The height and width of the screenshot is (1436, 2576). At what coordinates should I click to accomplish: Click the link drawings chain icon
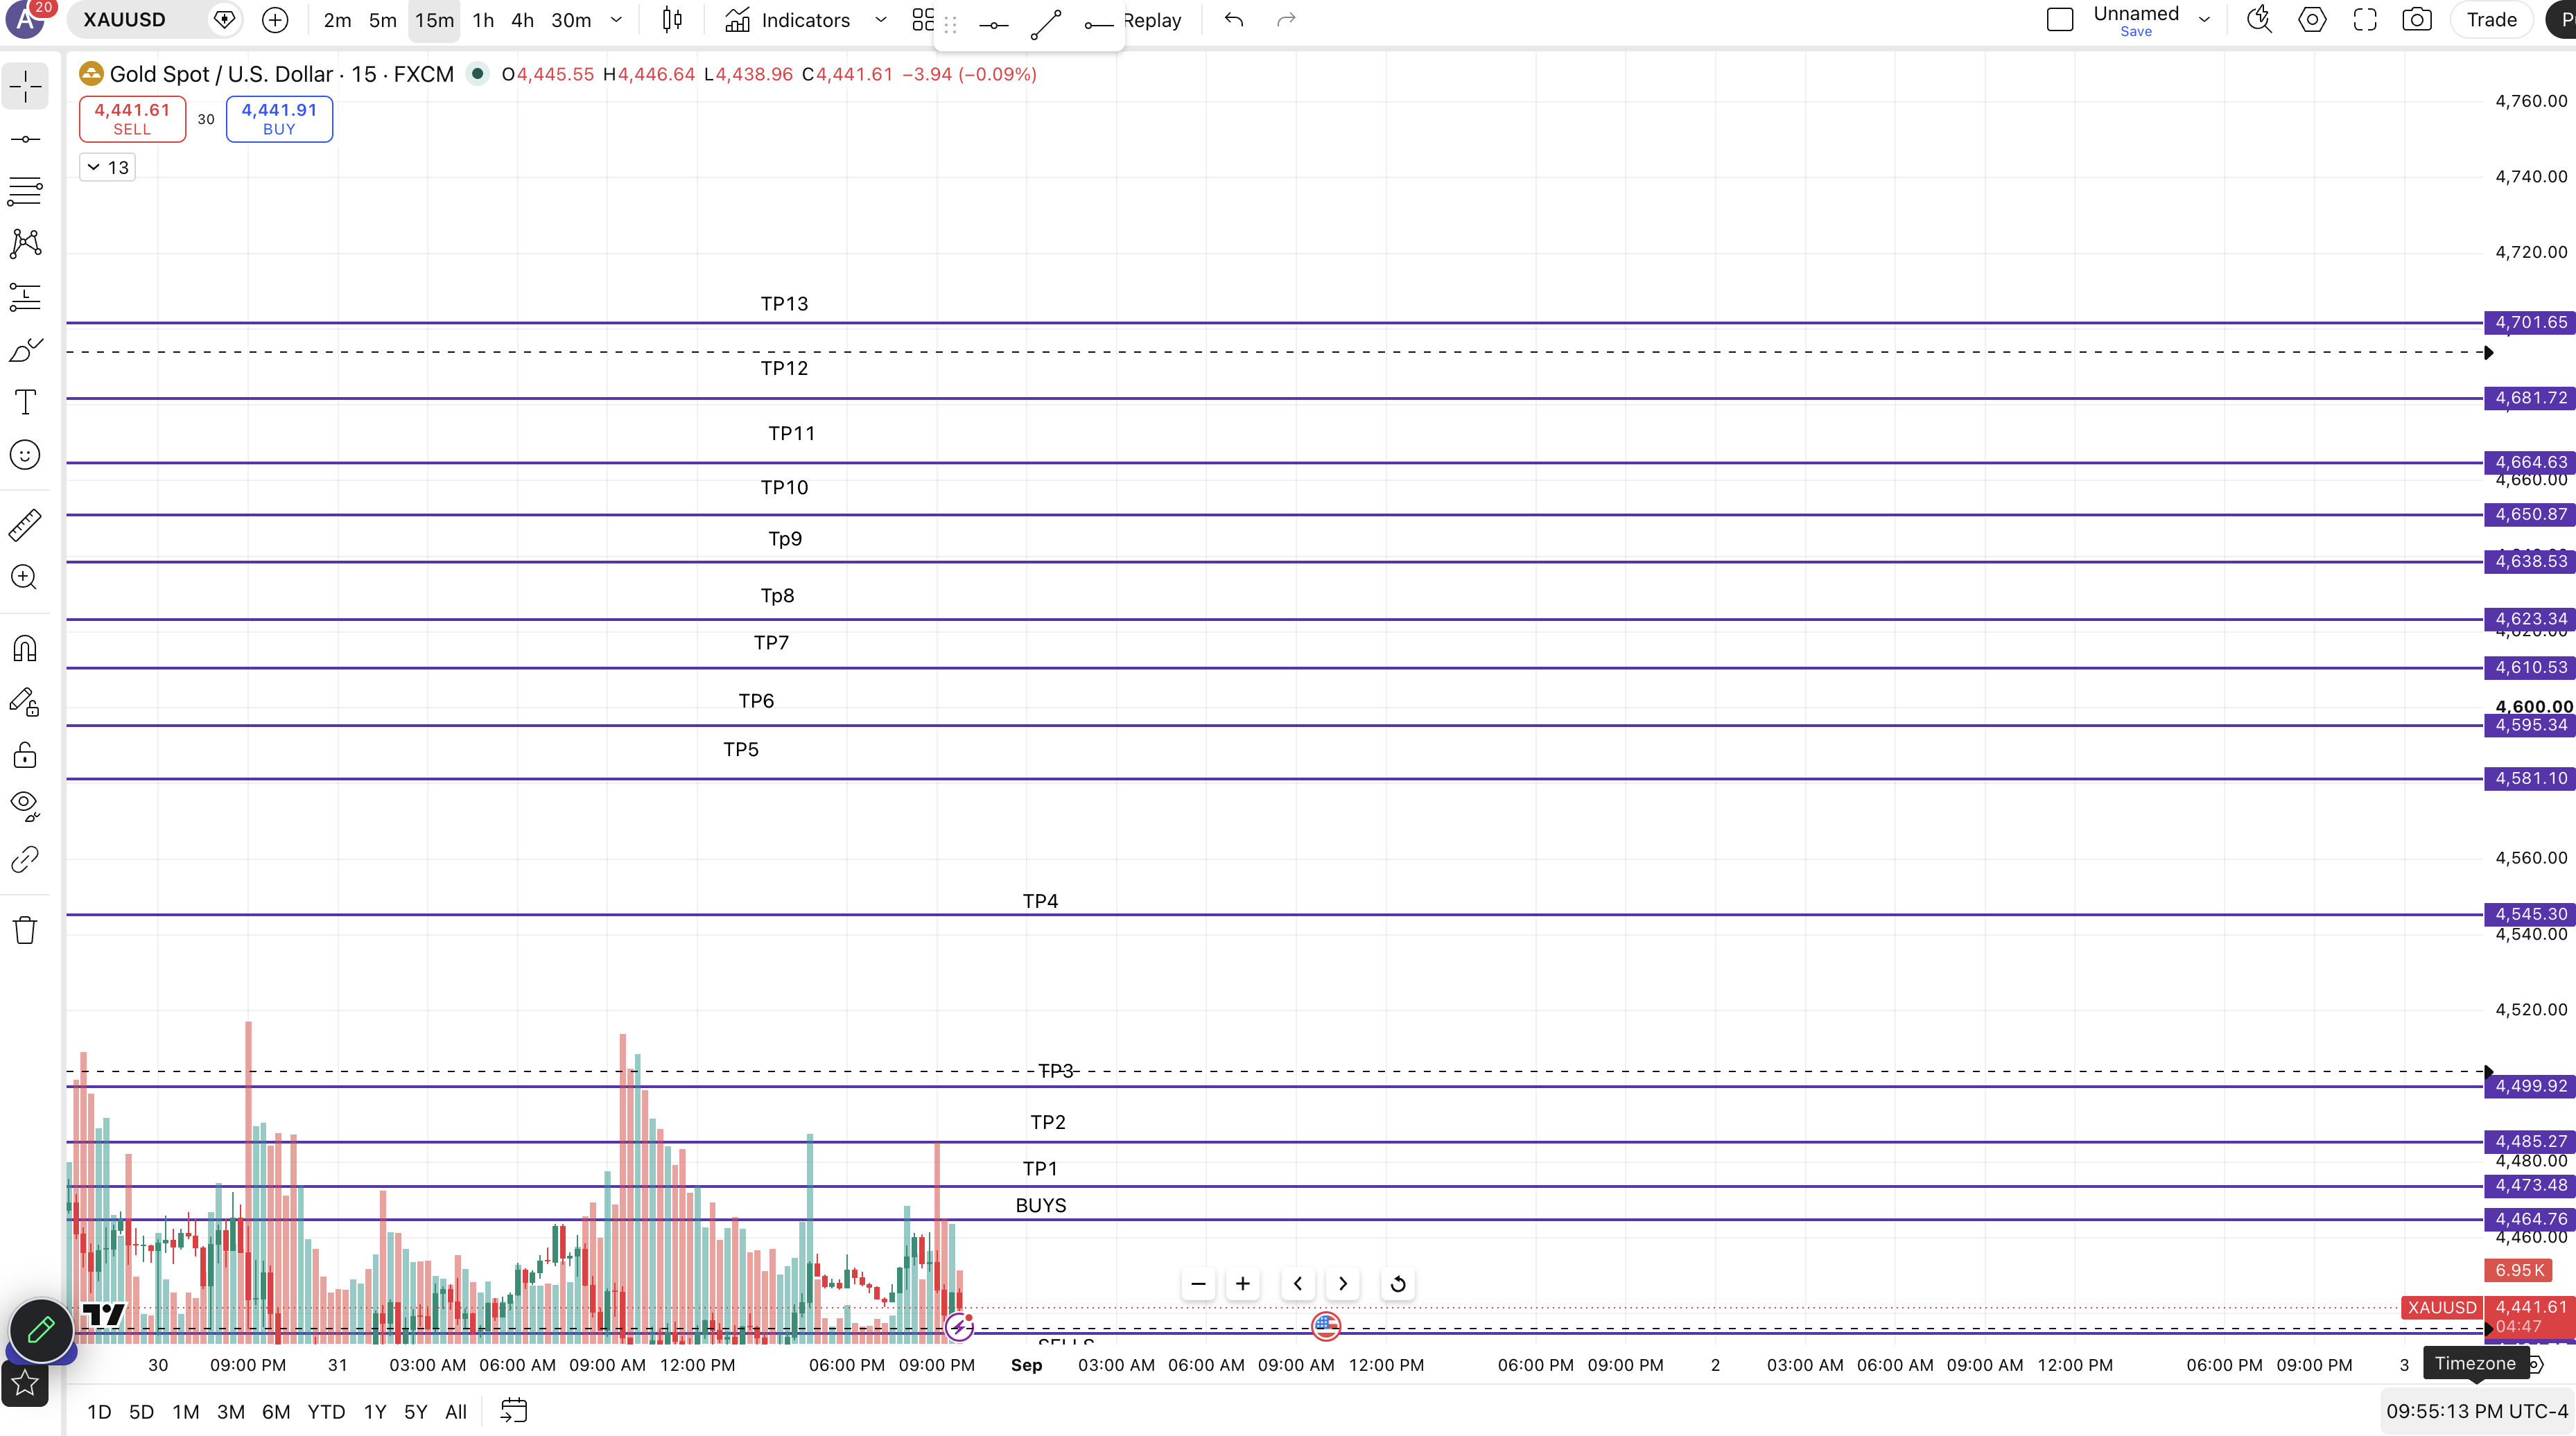(25, 859)
